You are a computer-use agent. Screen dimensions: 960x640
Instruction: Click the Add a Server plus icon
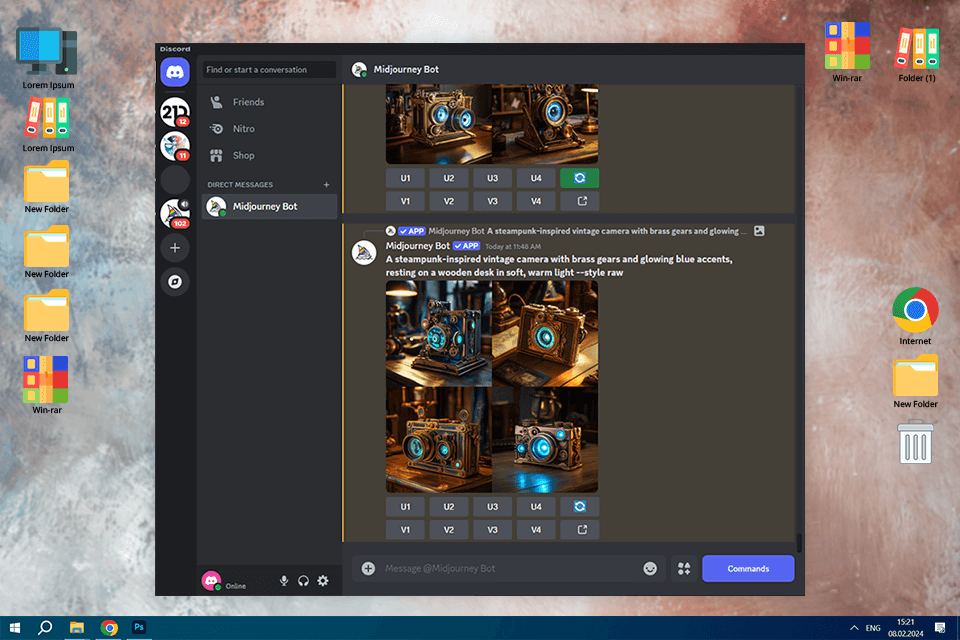175,248
